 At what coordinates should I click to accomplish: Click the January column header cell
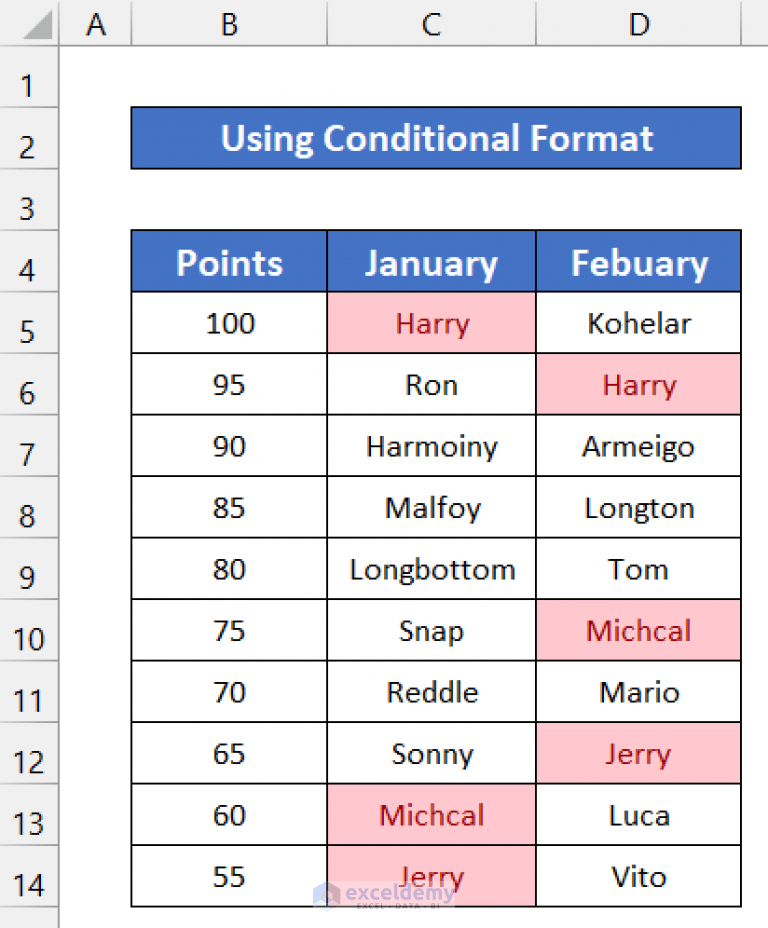[431, 262]
